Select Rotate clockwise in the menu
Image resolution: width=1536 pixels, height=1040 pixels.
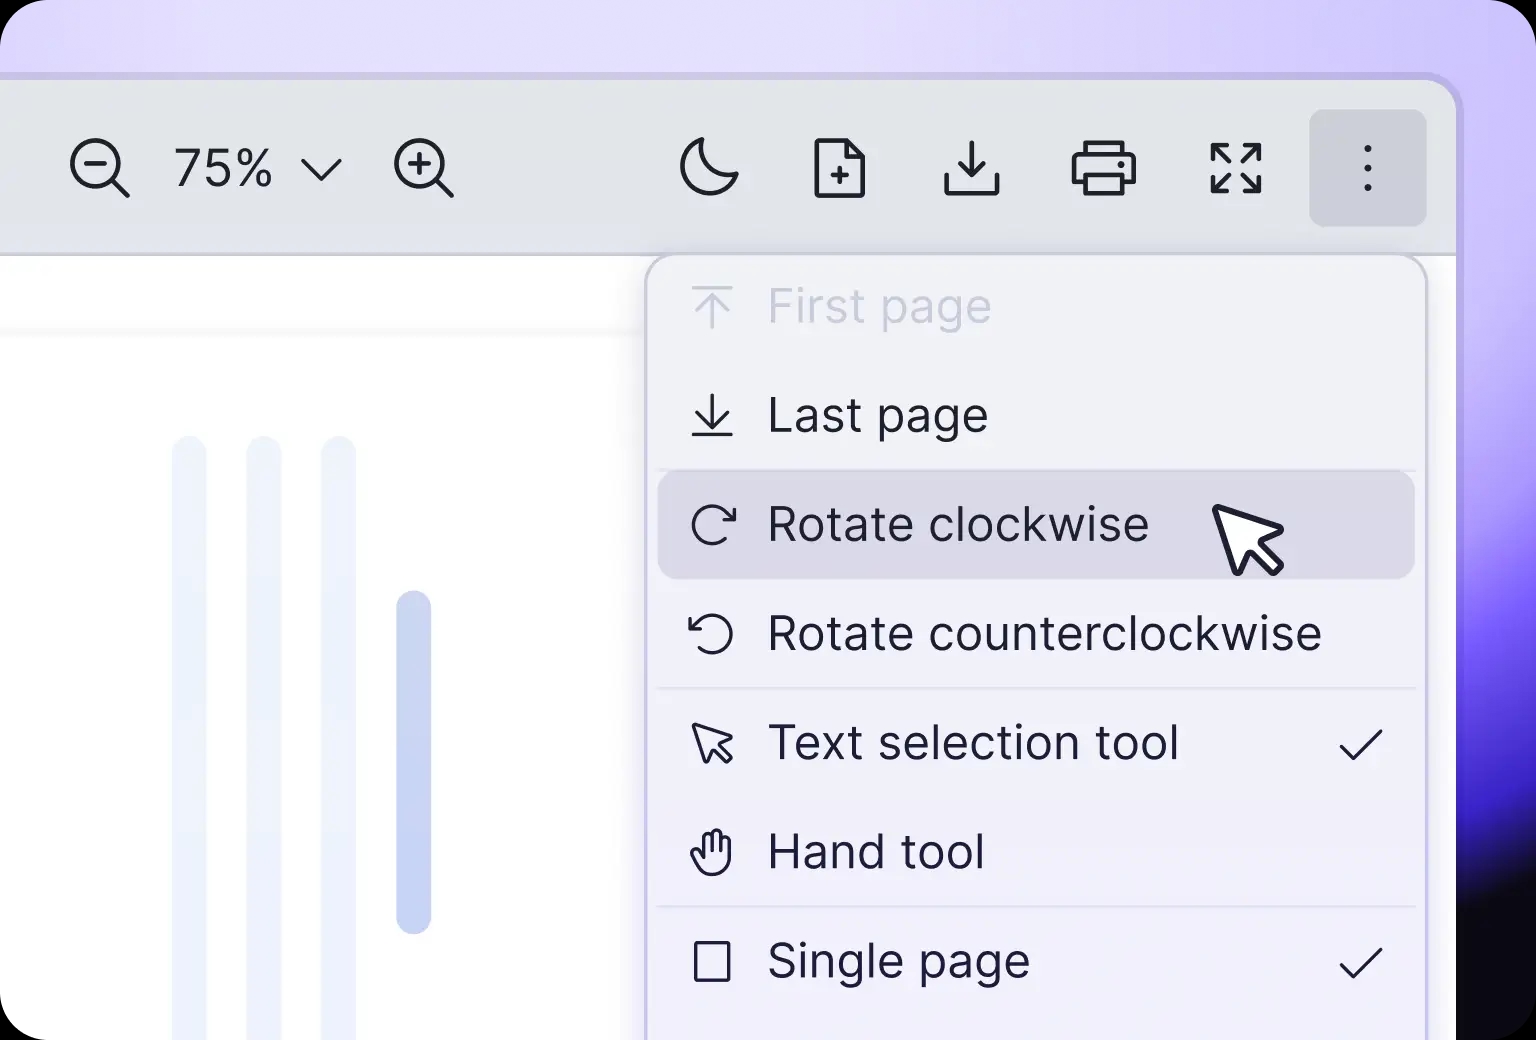tap(1036, 525)
